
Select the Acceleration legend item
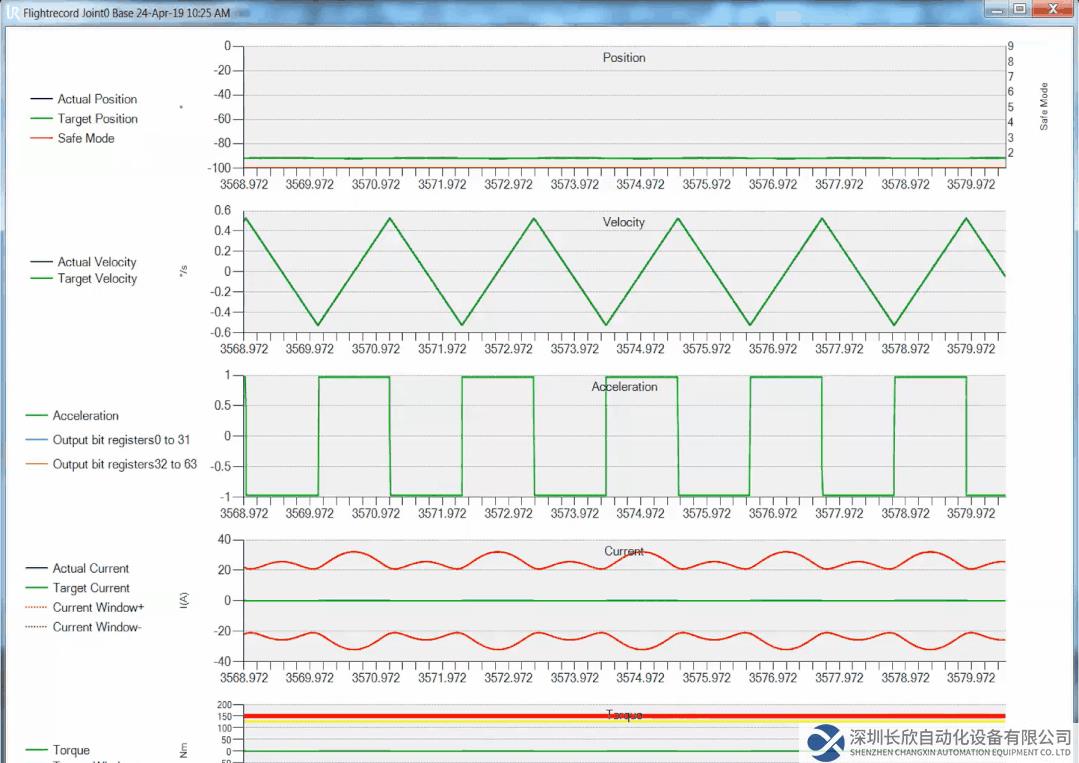(85, 416)
